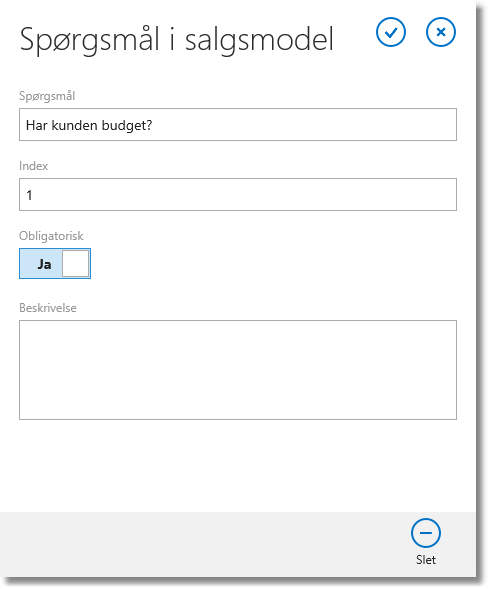This screenshot has width=488, height=589.
Task: Click the blank area below the Beskrivelse box
Action: 238,466
